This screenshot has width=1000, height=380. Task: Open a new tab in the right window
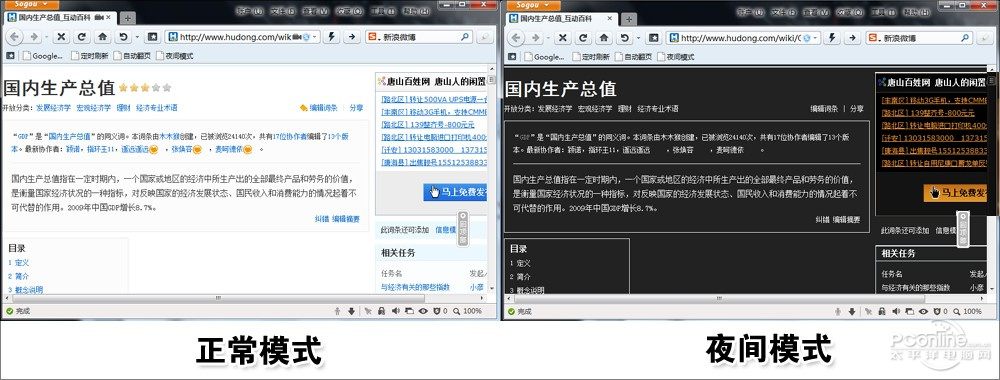click(x=629, y=18)
